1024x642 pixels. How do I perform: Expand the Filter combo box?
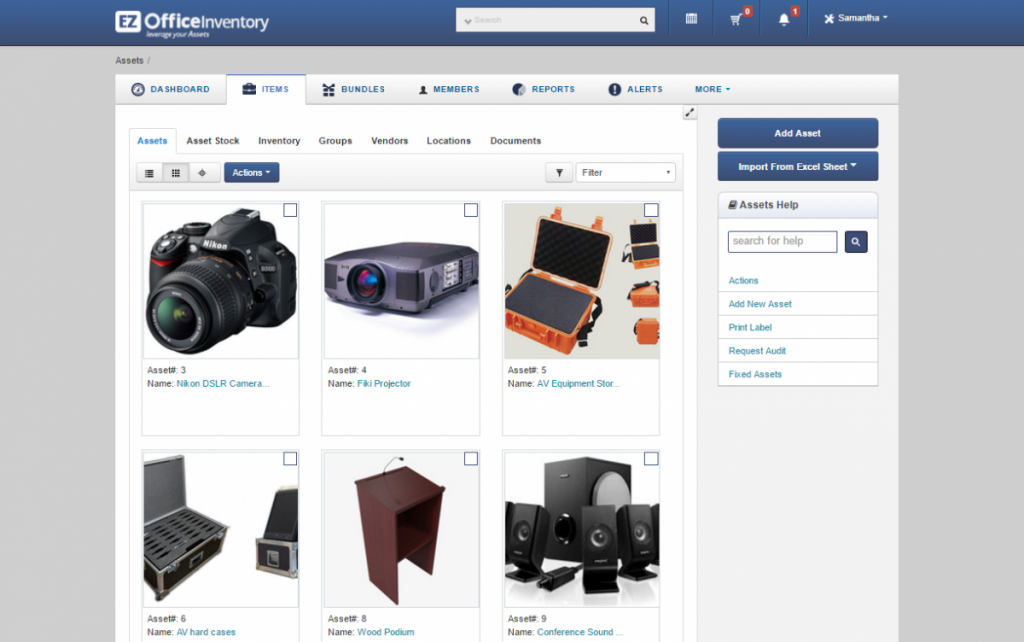625,172
